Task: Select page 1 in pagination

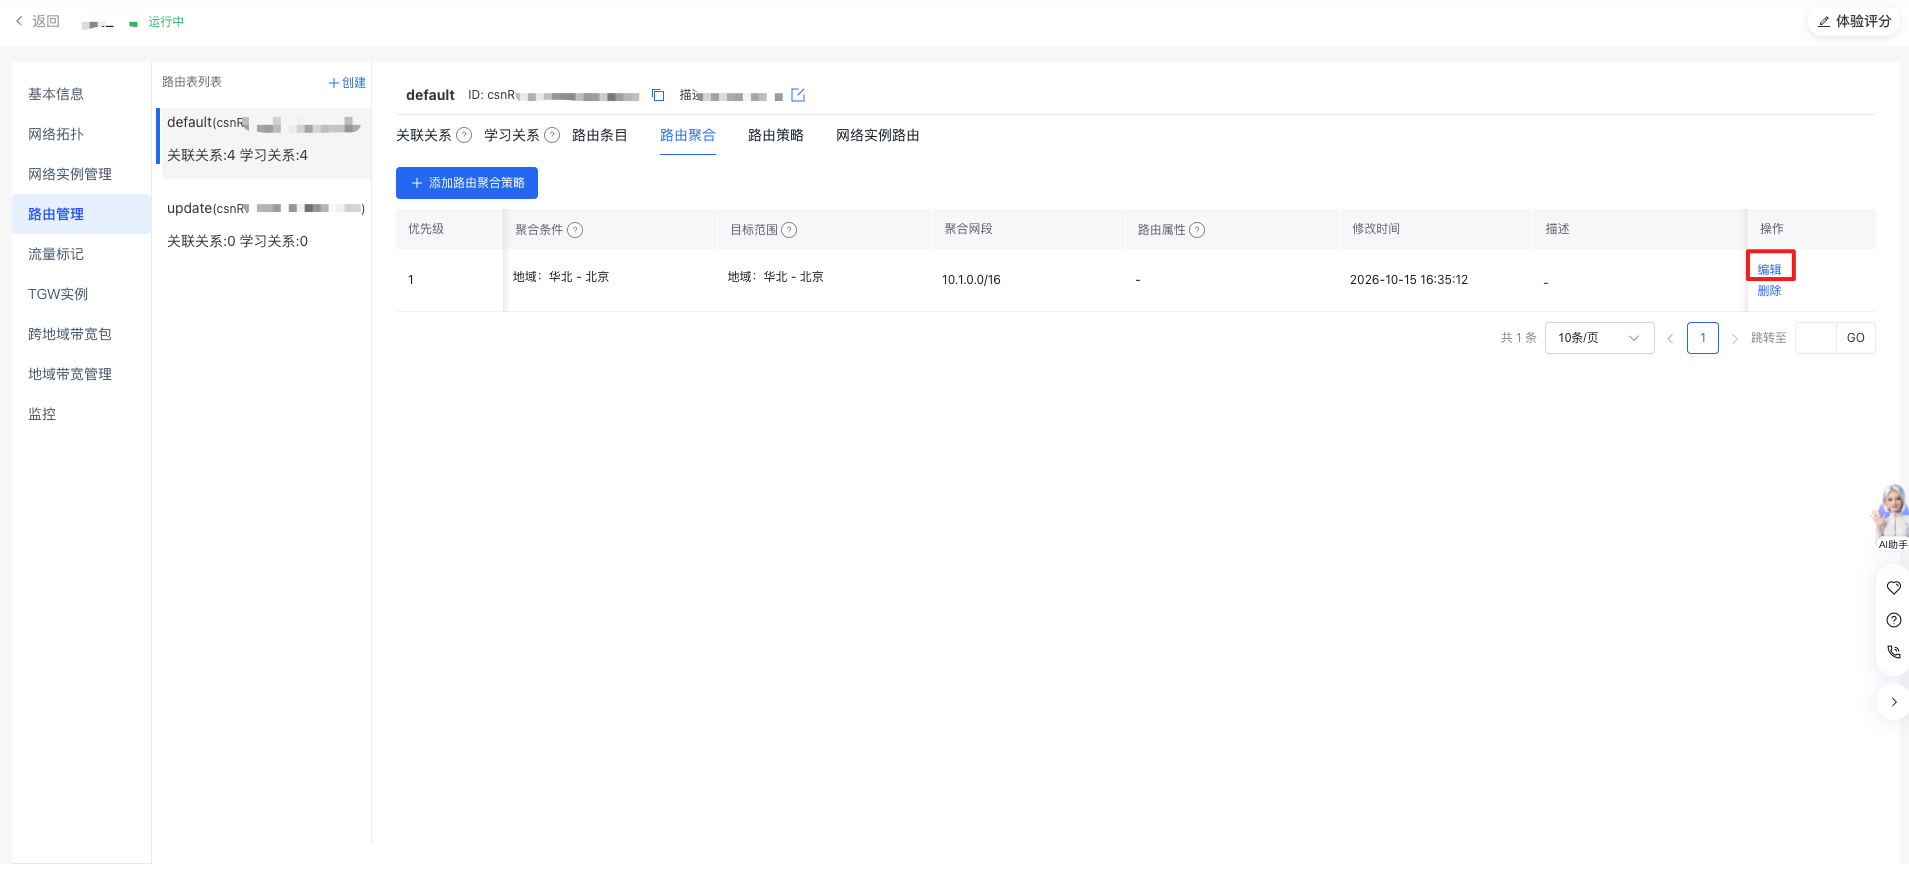Action: tap(1703, 338)
